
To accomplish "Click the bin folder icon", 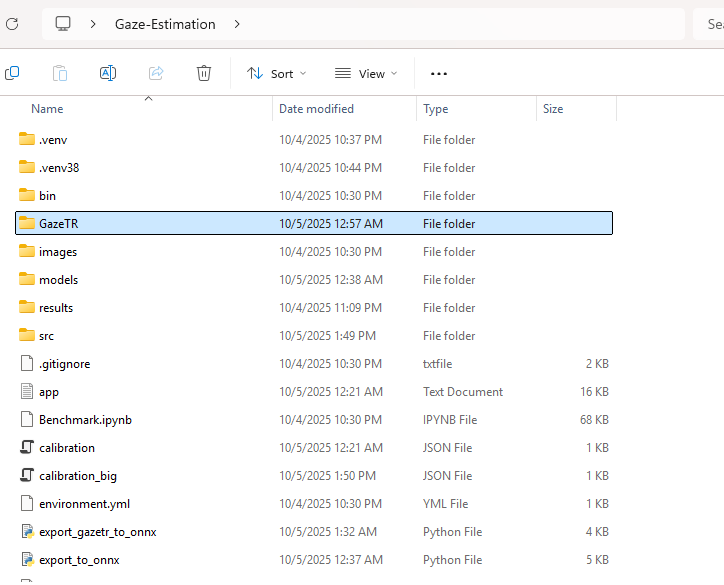I will coord(27,195).
